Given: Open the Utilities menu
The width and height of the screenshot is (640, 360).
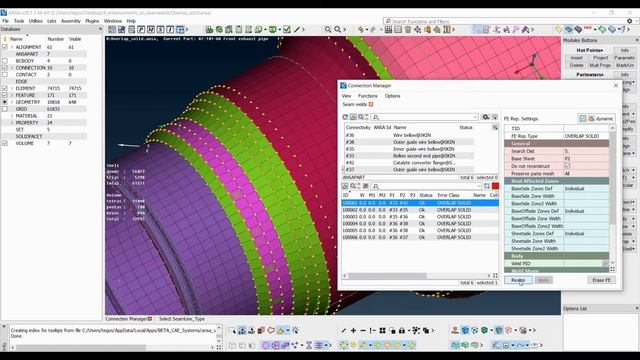Looking at the screenshot, I should pyautogui.click(x=36, y=21).
